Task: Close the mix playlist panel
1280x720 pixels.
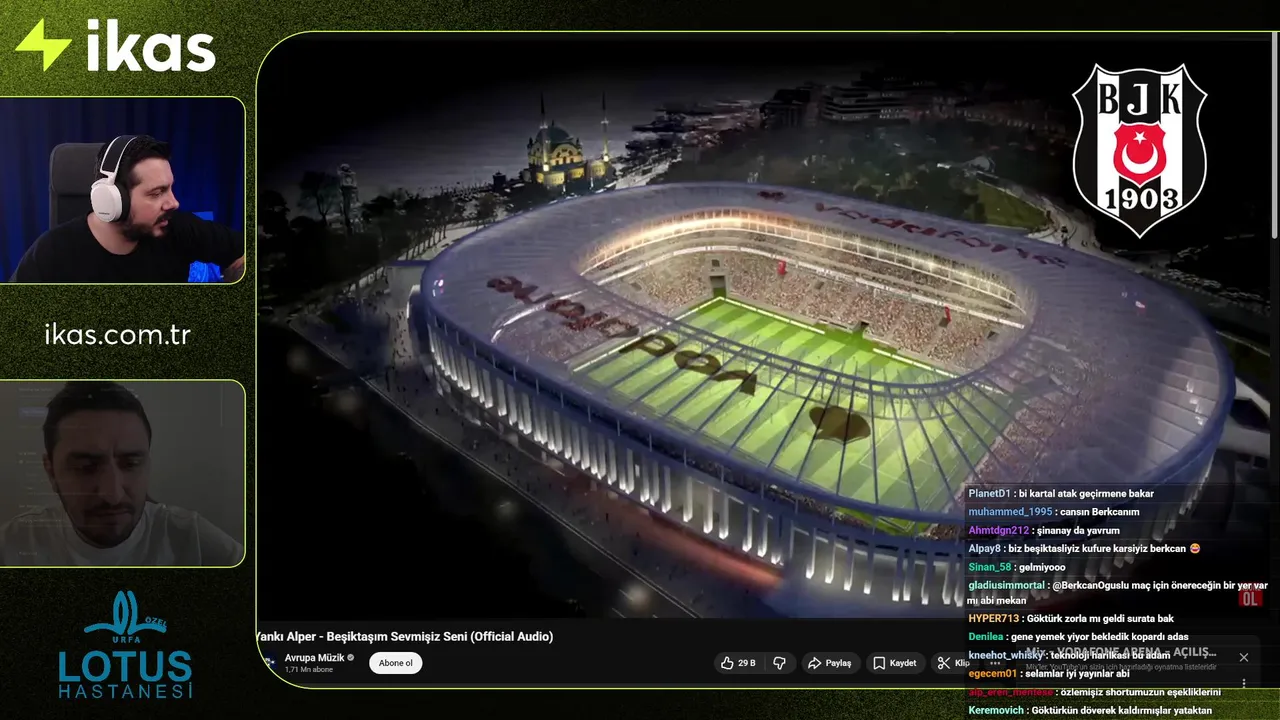Action: click(x=1243, y=657)
